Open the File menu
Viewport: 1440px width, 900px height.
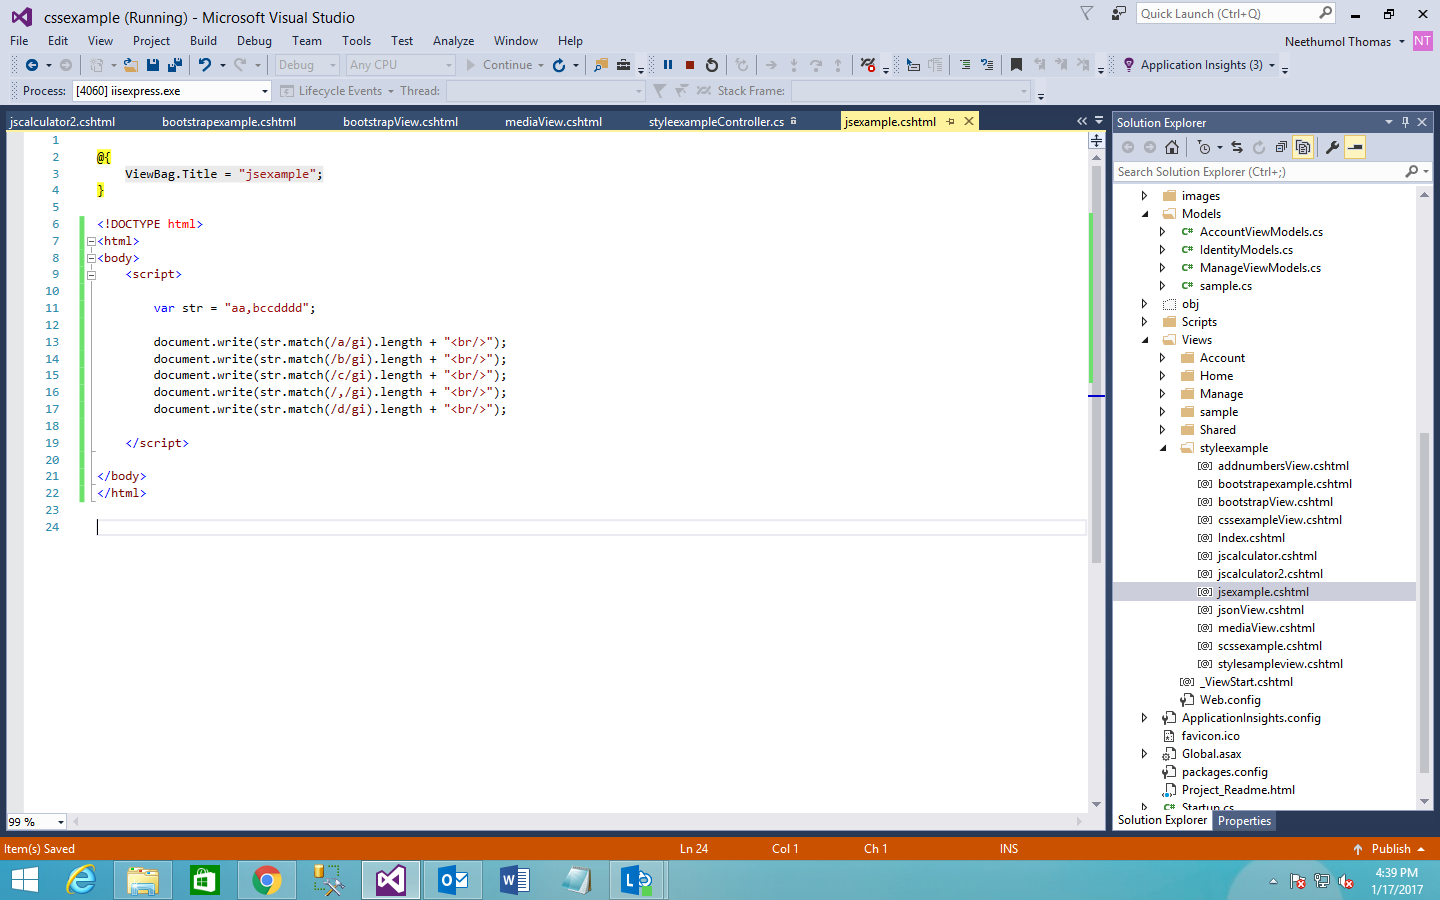click(x=19, y=41)
